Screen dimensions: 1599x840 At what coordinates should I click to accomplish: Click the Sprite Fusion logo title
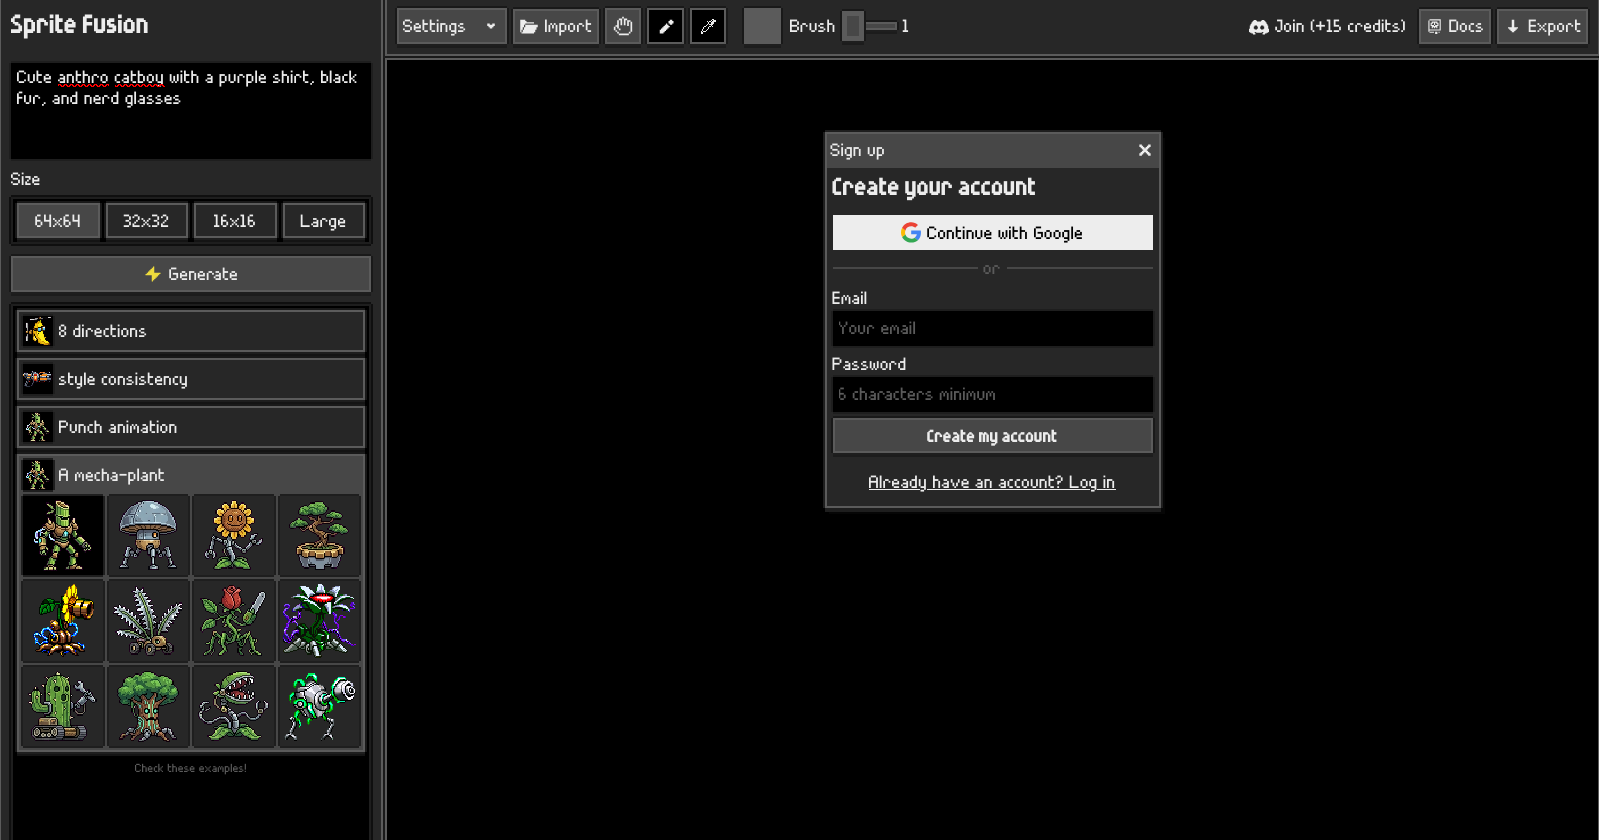[x=79, y=25]
